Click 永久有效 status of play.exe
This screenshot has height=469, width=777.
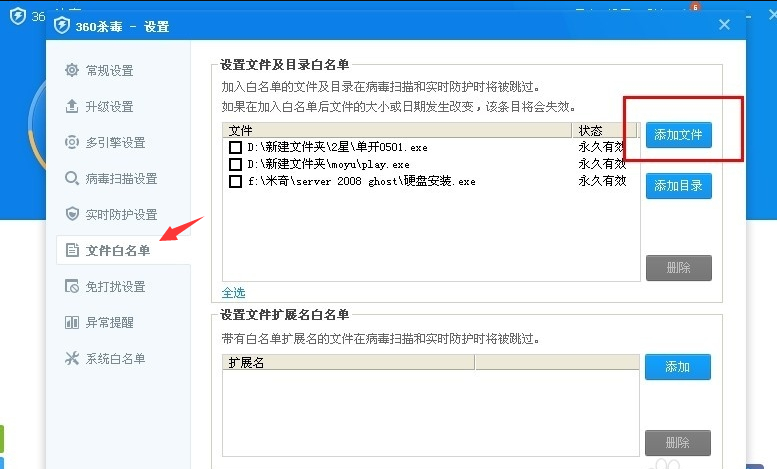(602, 164)
